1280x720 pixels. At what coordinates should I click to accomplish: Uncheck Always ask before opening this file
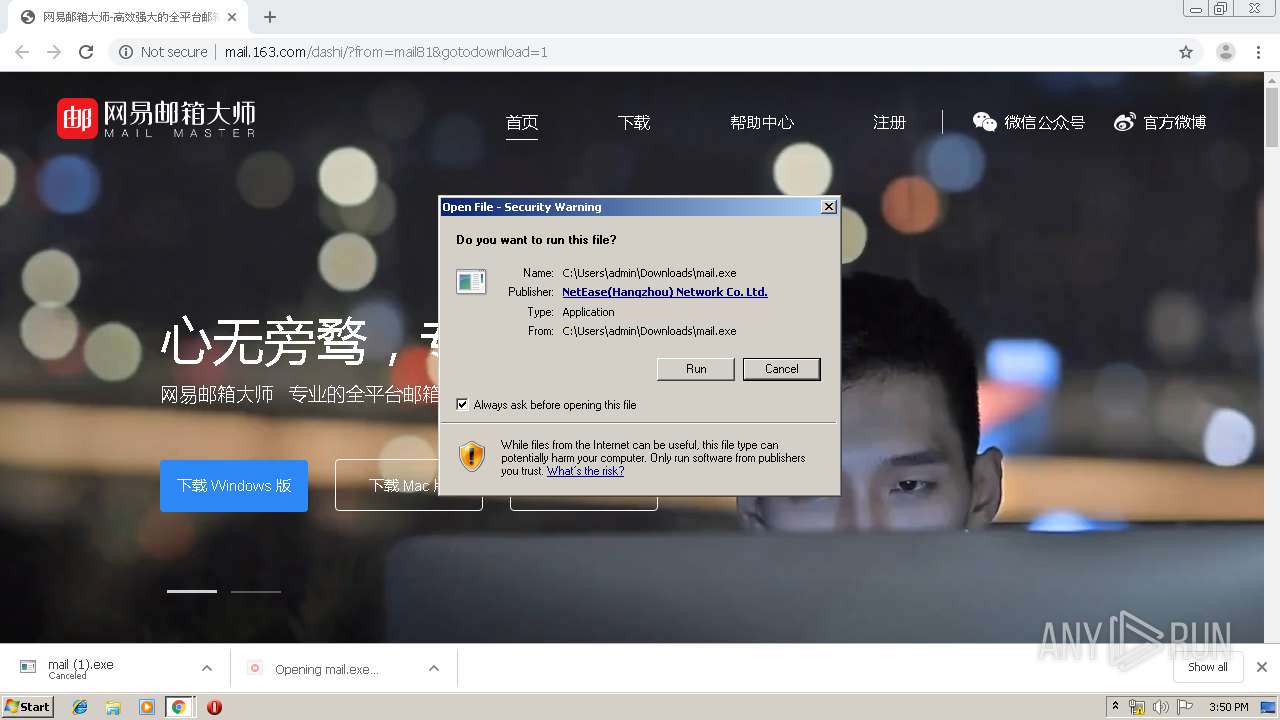click(462, 405)
